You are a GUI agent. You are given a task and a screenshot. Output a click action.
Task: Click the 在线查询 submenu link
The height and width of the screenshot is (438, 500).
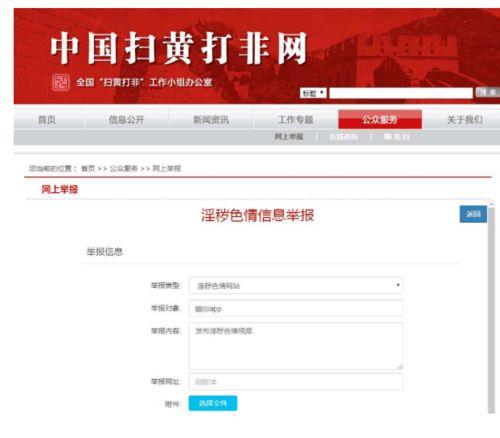(343, 137)
